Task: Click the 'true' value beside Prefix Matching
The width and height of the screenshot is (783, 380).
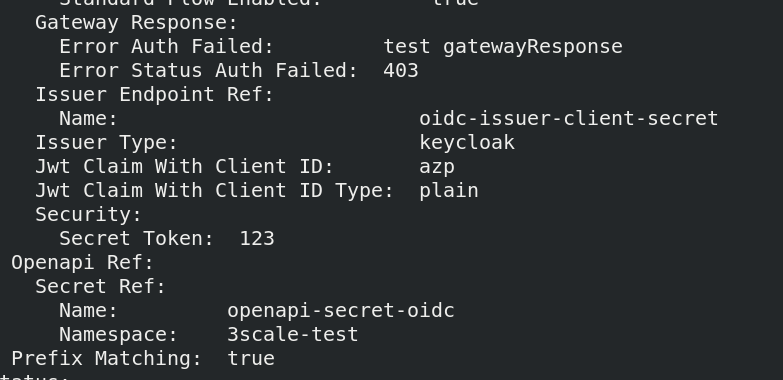Action: 251,359
